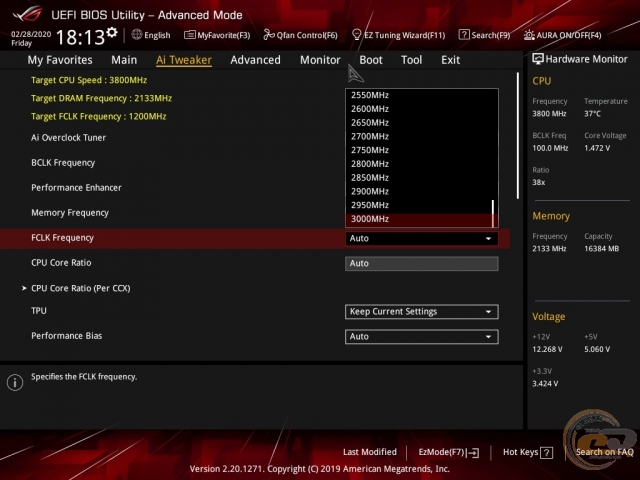The height and width of the screenshot is (480, 640).
Task: Select Performance Bias label
Action: (67, 336)
